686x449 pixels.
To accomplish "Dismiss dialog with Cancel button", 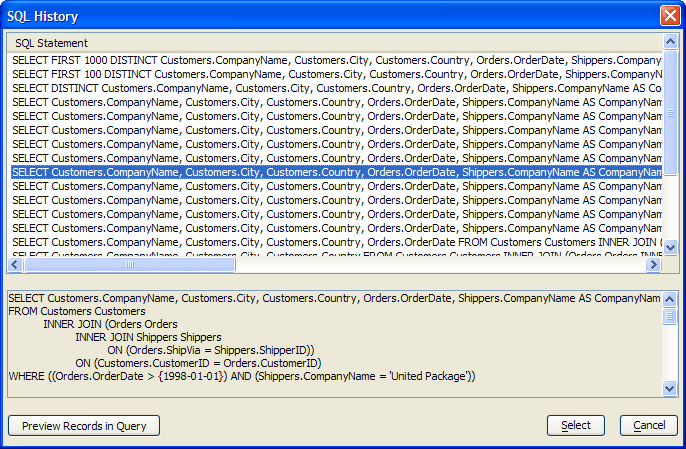I will coord(649,425).
